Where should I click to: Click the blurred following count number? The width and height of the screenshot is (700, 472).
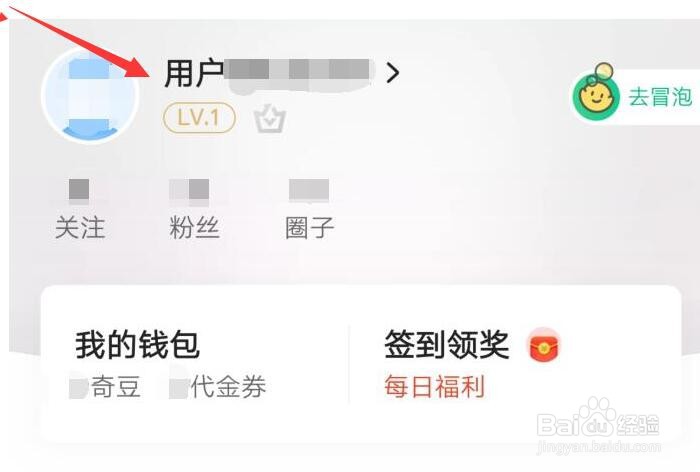click(x=79, y=189)
